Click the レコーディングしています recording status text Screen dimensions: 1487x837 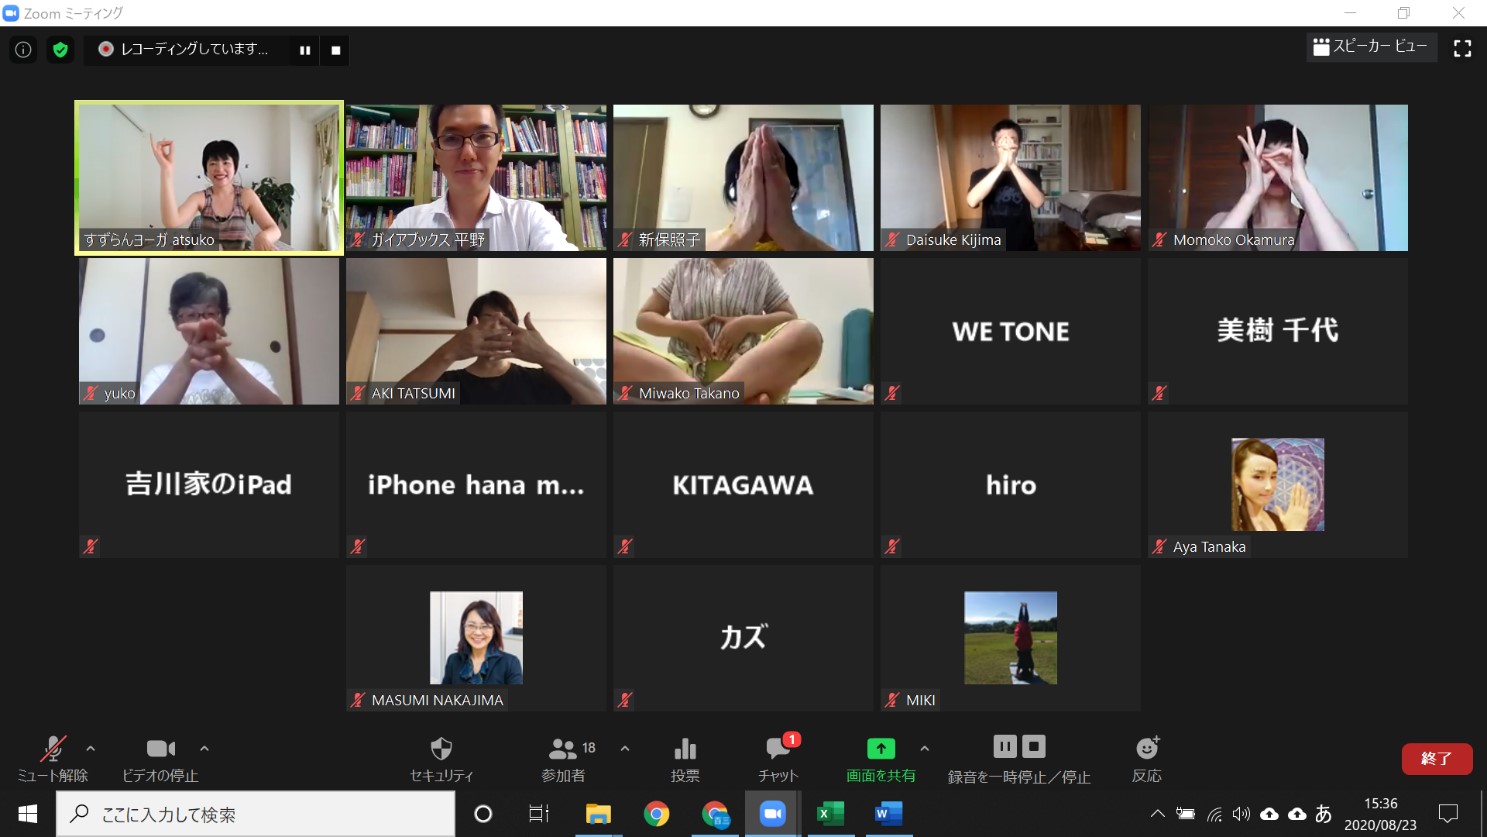click(x=194, y=49)
